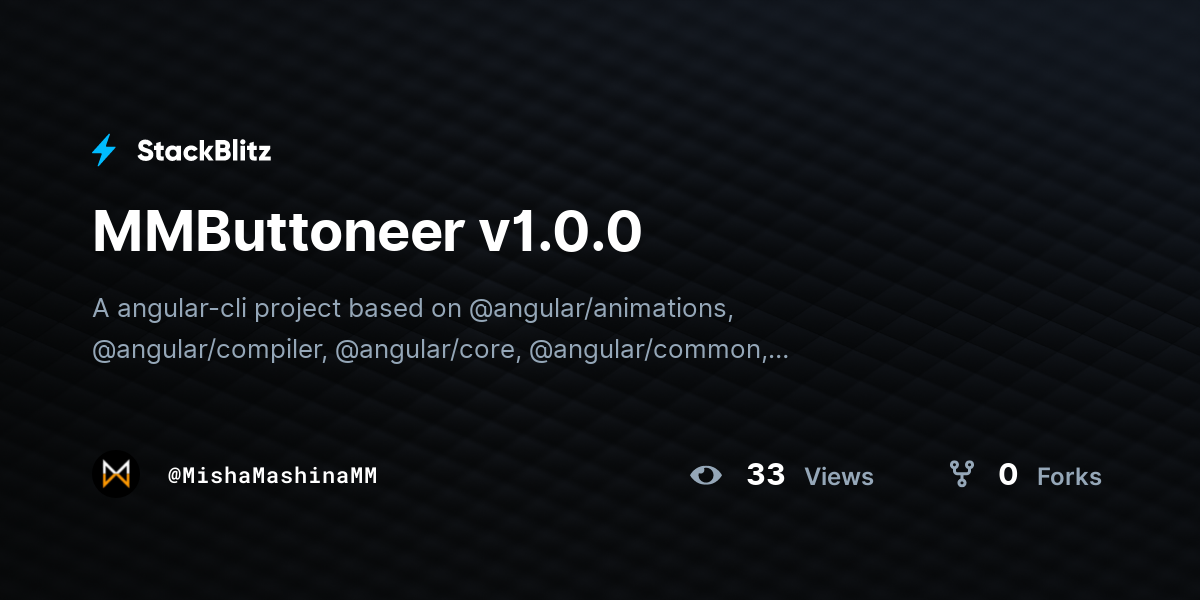The height and width of the screenshot is (600, 1200).
Task: Click the fork branch icon
Action: 961,474
